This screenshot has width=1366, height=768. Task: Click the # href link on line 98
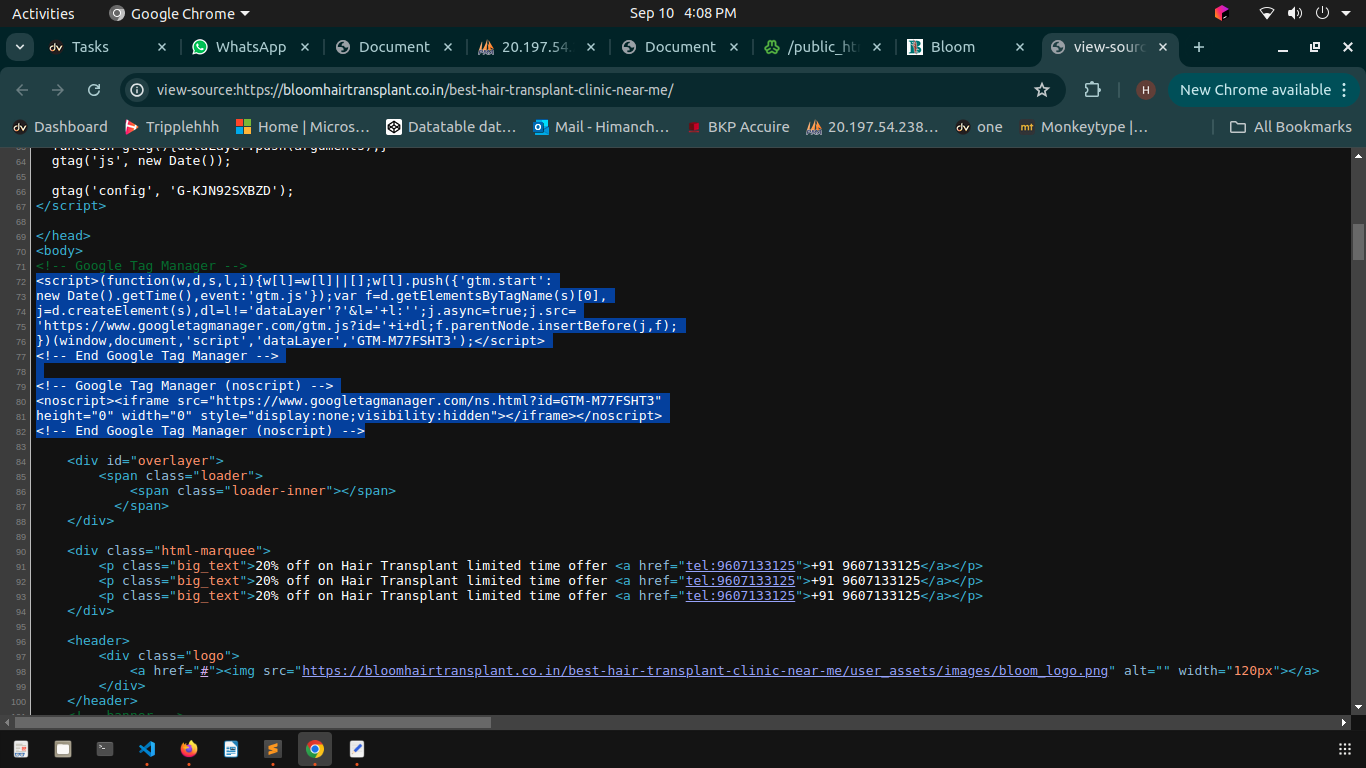point(204,671)
